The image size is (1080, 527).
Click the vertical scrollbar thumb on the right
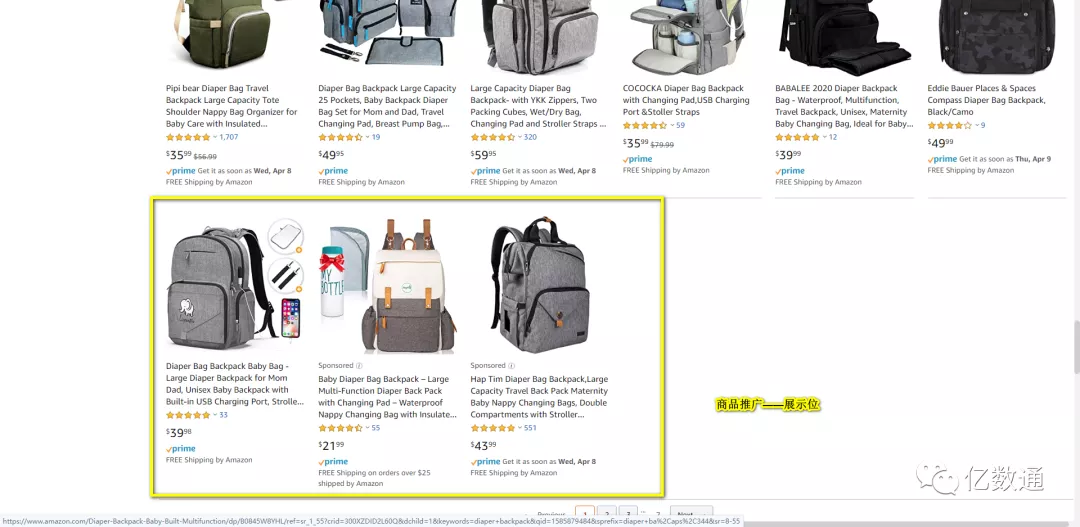pyautogui.click(x=1075, y=347)
